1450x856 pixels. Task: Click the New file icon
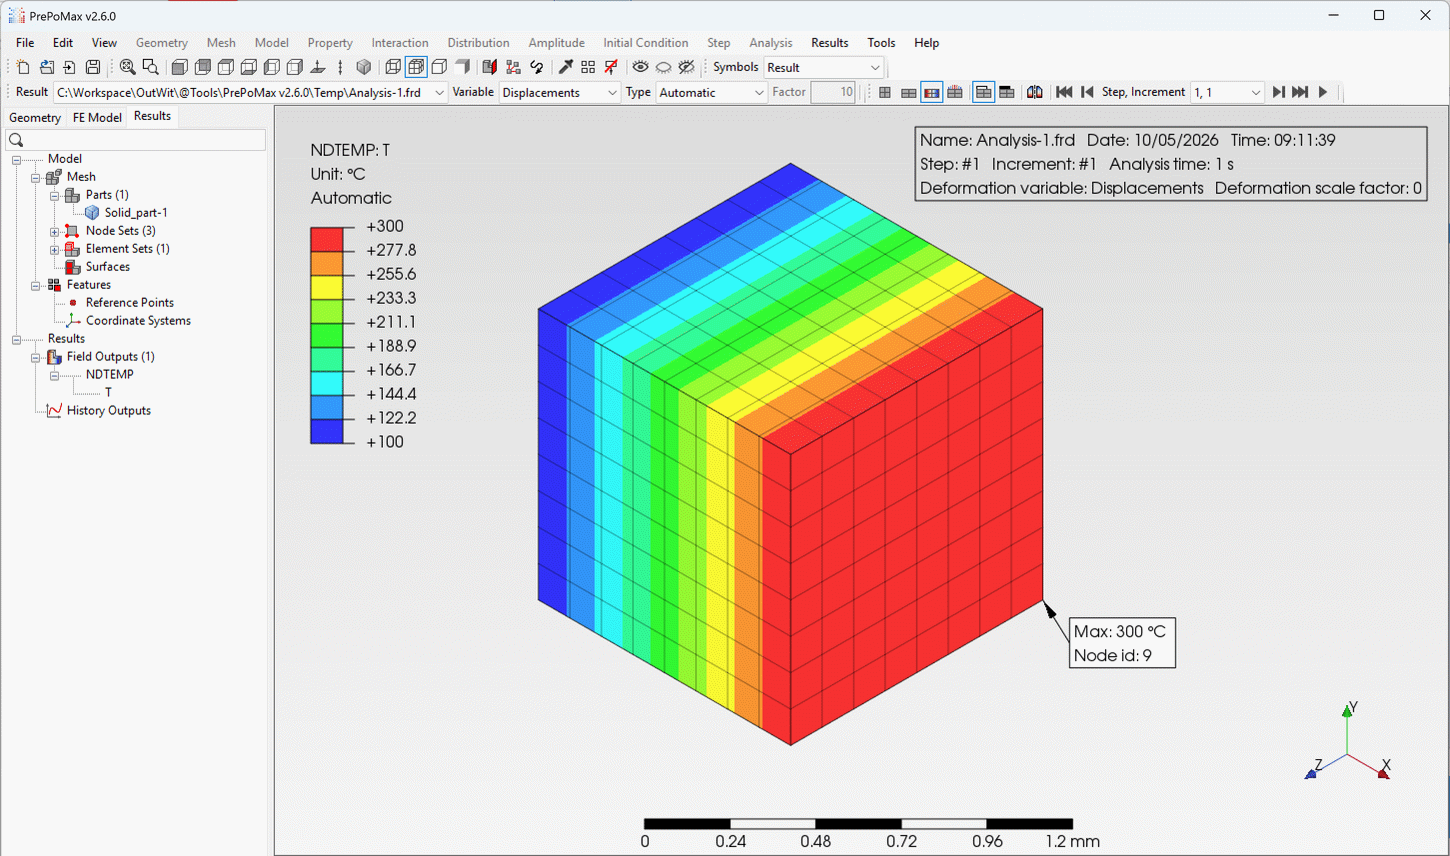(23, 67)
